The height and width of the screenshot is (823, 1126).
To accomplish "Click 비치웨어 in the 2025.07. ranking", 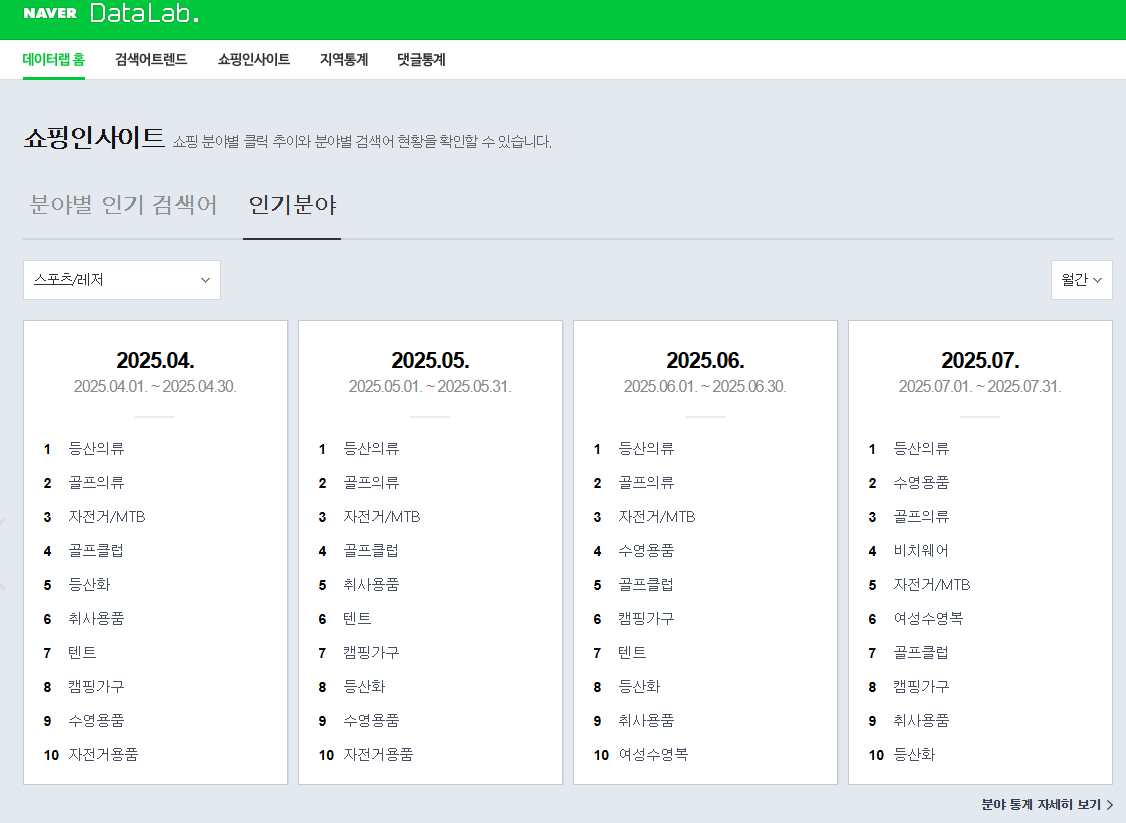I will click(921, 551).
